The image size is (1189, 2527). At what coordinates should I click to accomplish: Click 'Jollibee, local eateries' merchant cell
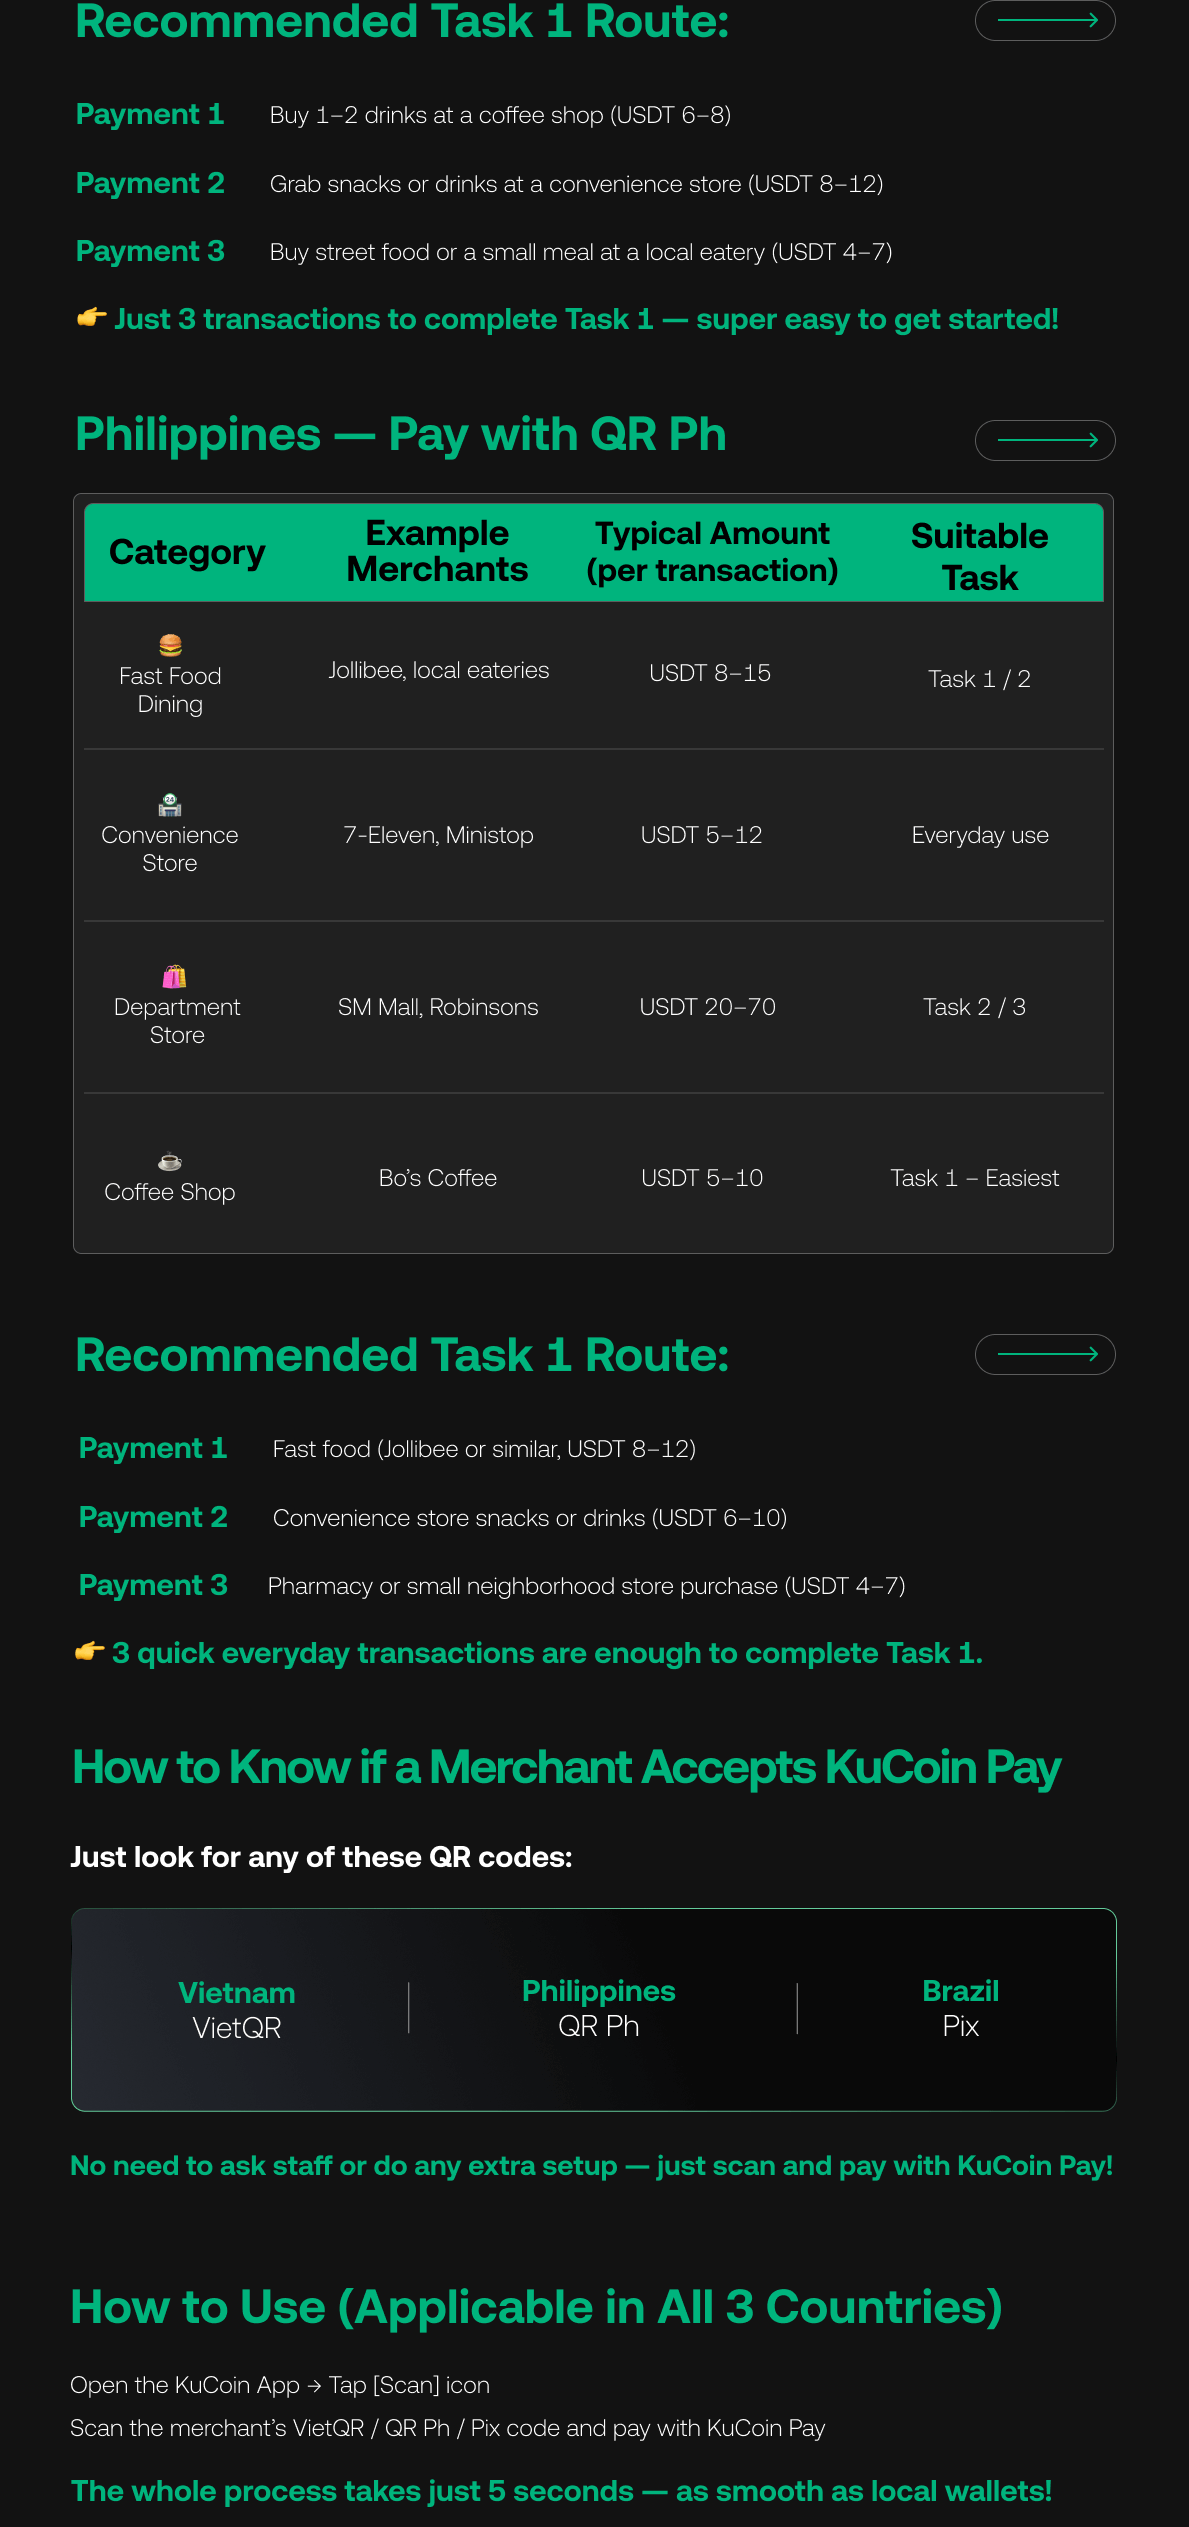[x=439, y=671]
